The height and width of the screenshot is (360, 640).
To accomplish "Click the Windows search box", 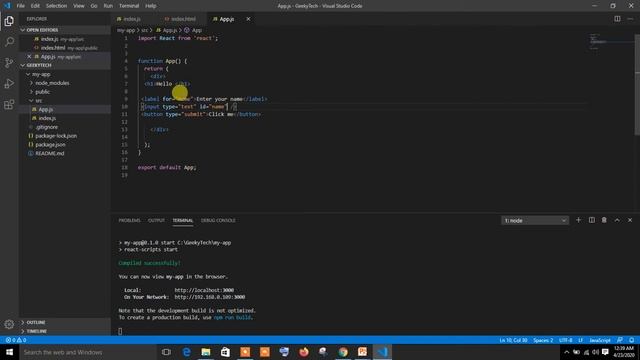I will [87, 352].
